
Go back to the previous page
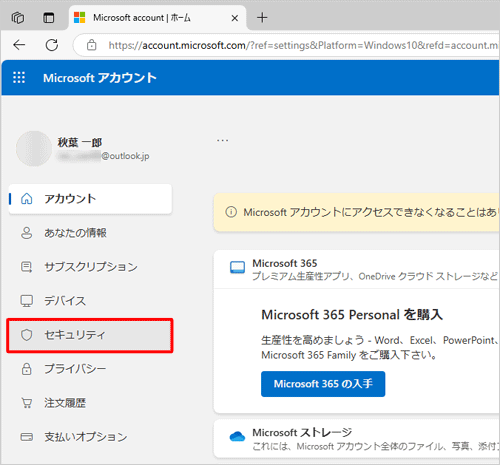pos(19,45)
